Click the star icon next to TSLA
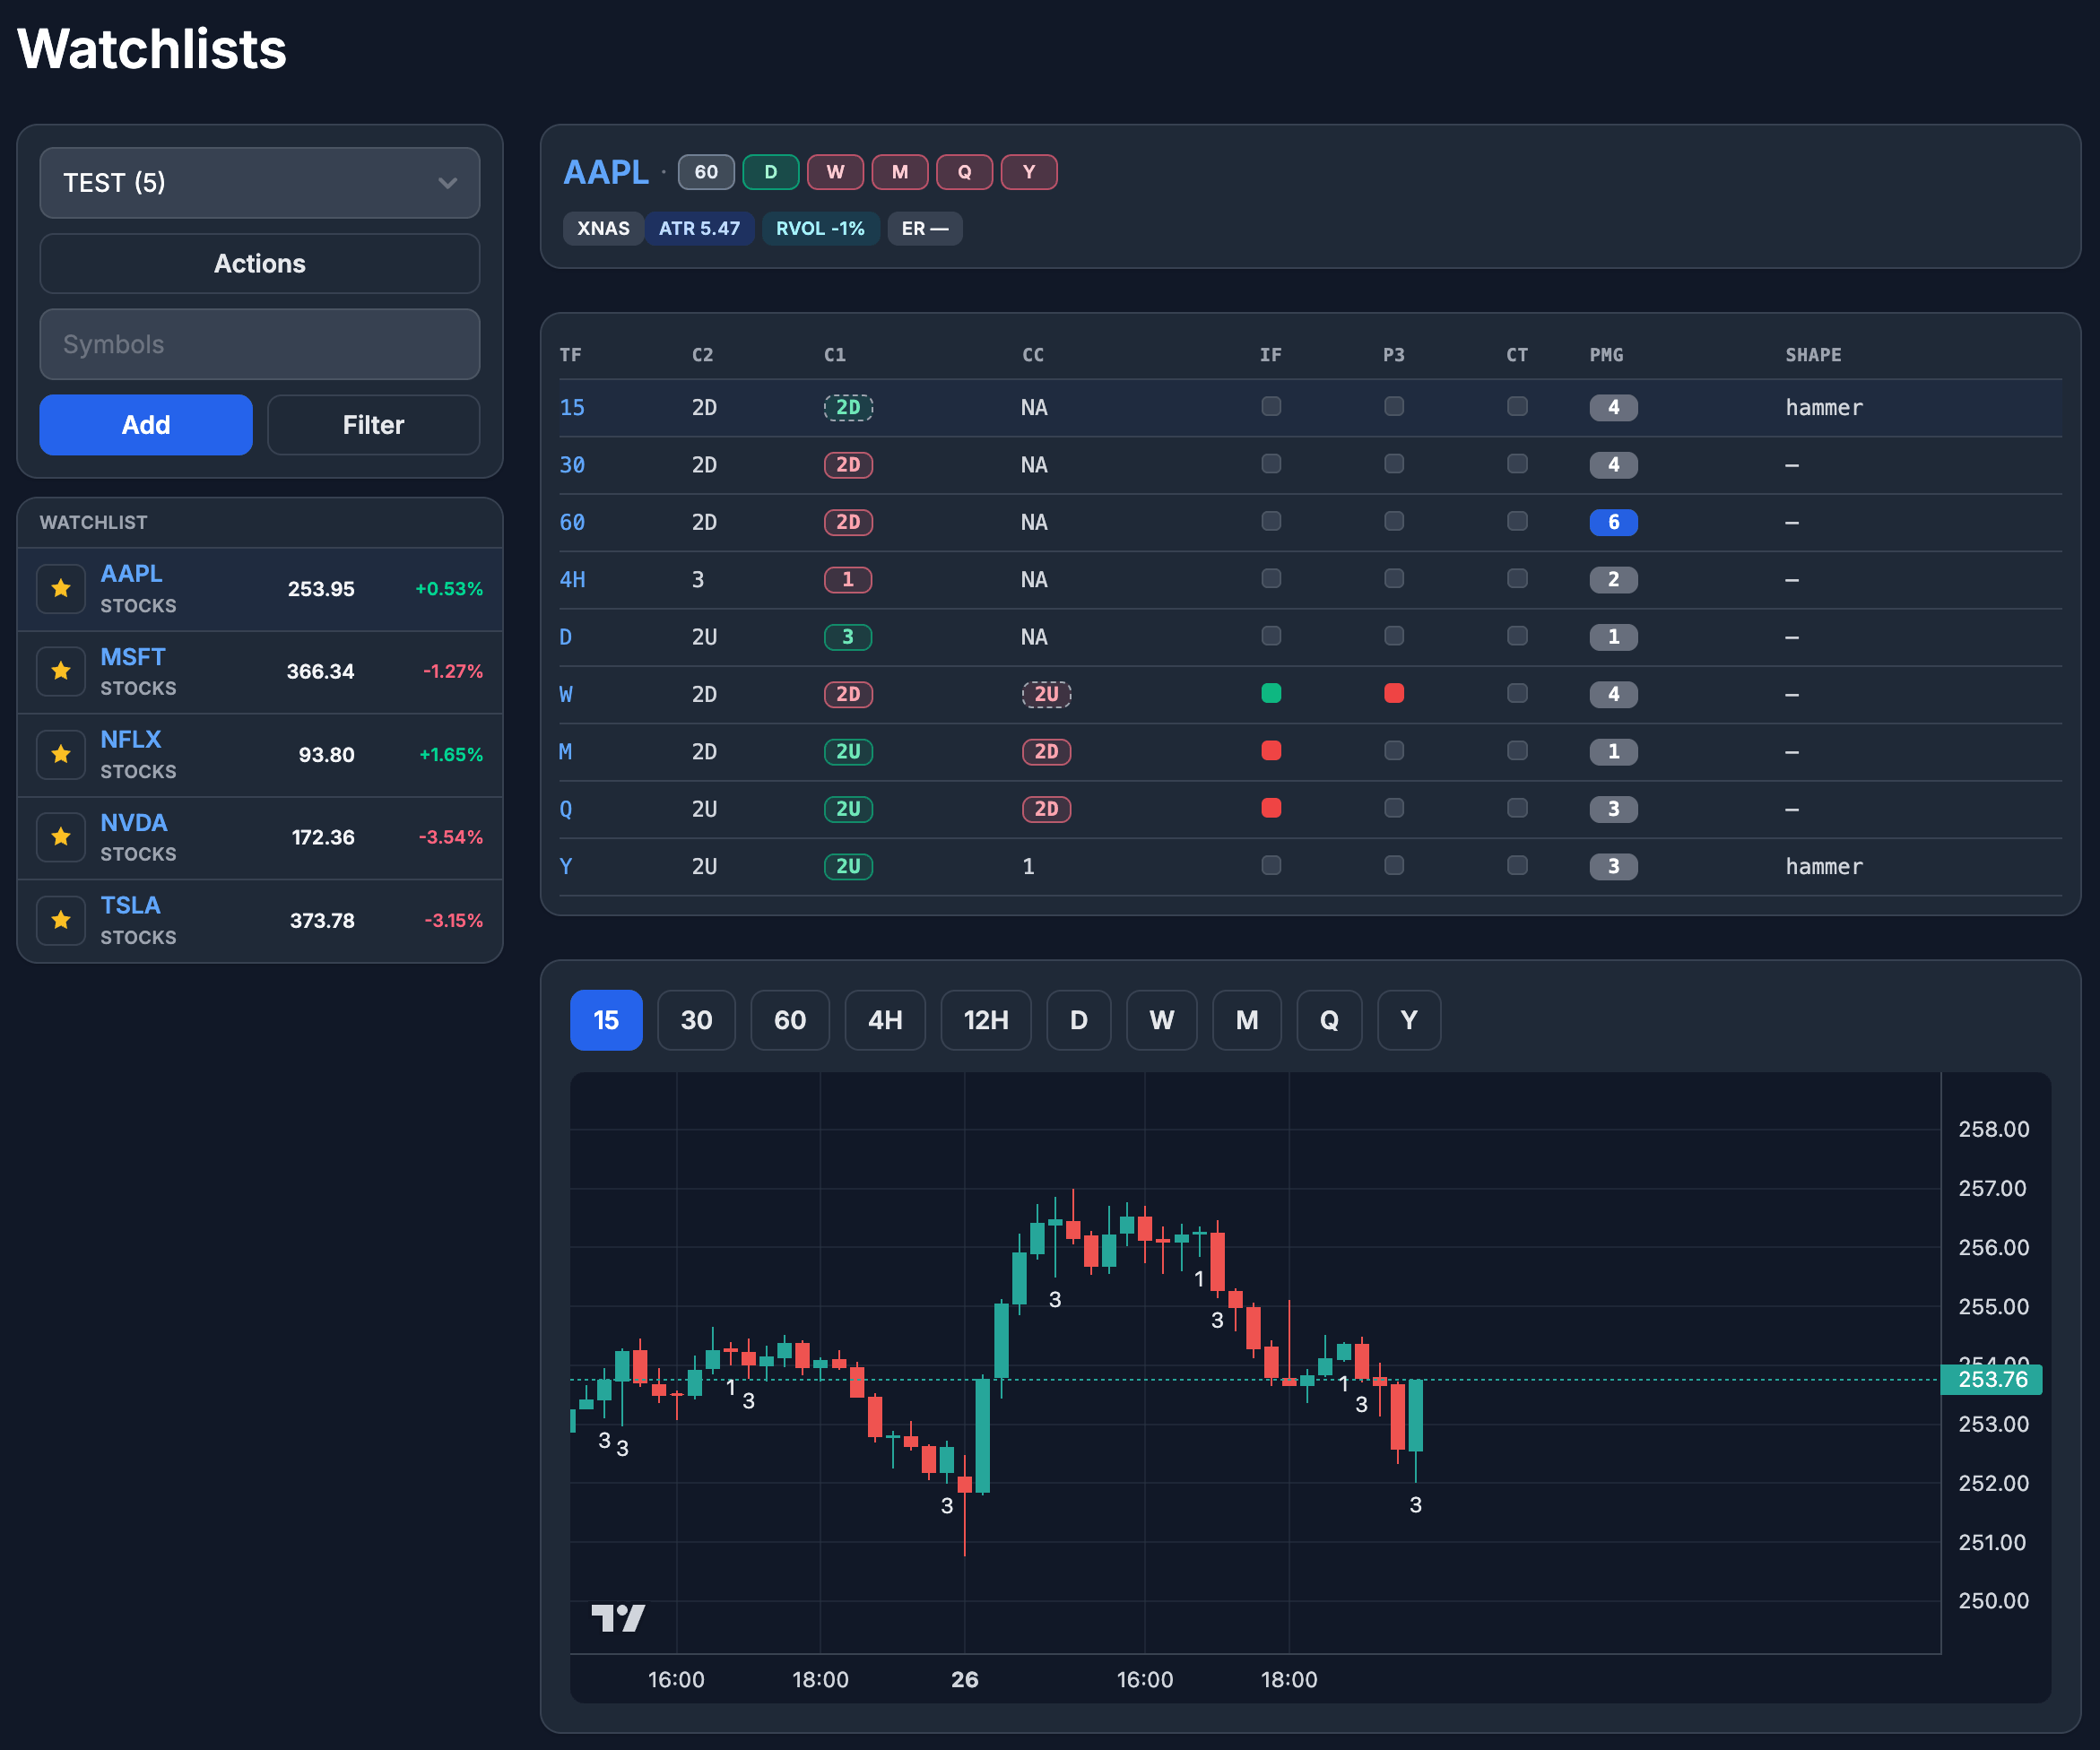This screenshot has width=2100, height=1750. pos(61,920)
